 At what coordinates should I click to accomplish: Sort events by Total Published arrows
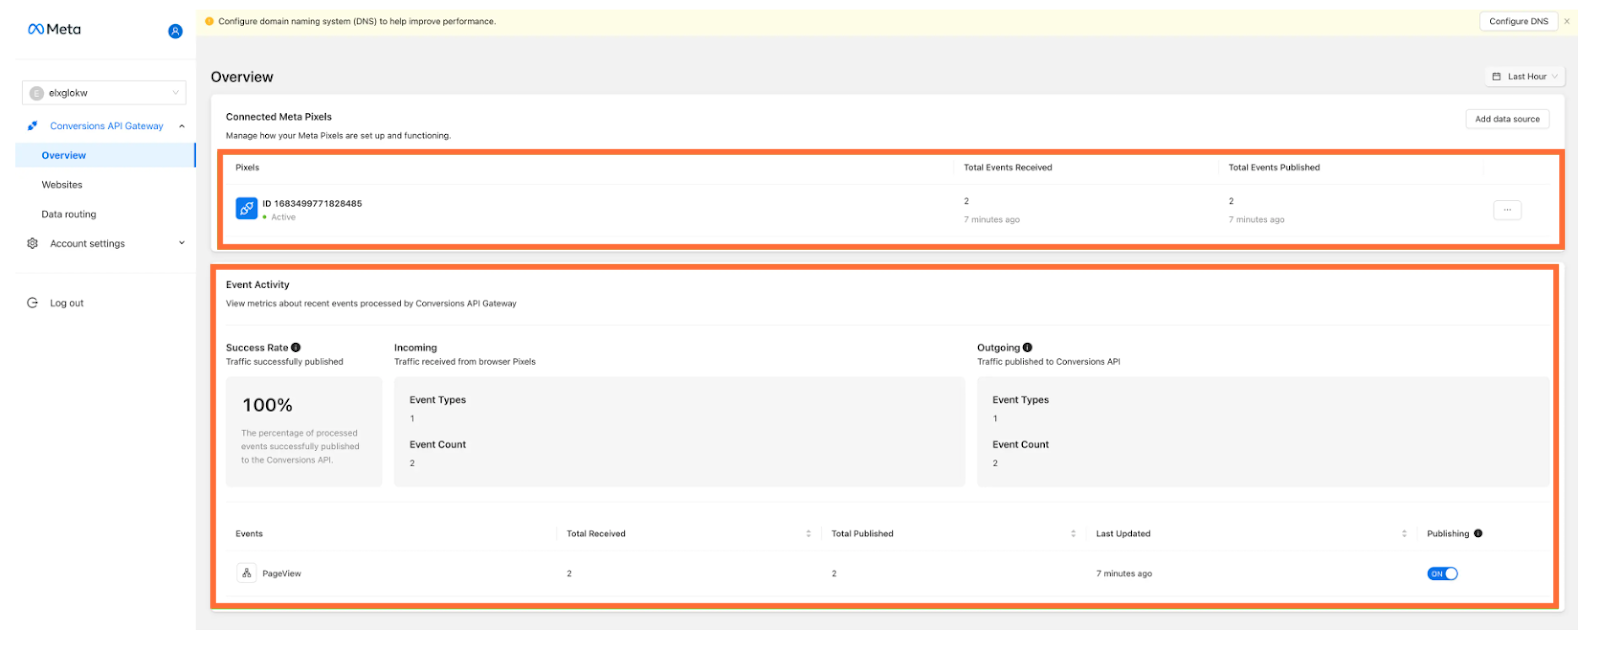point(1073,534)
